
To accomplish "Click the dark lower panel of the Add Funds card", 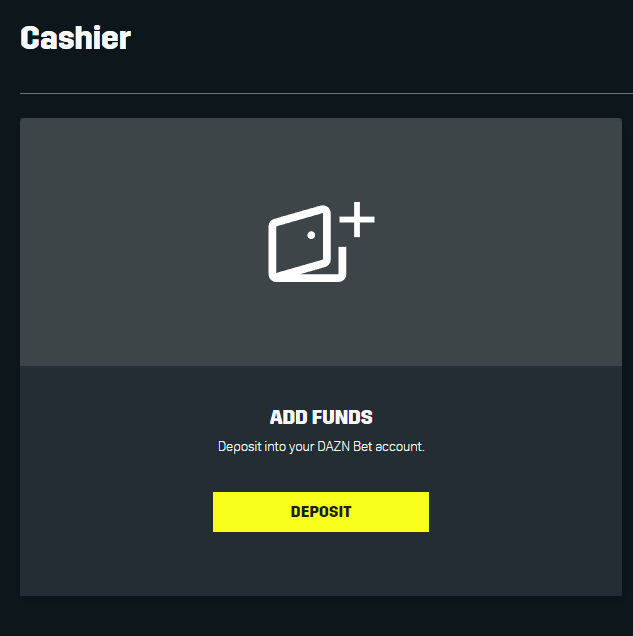I will click(x=321, y=481).
